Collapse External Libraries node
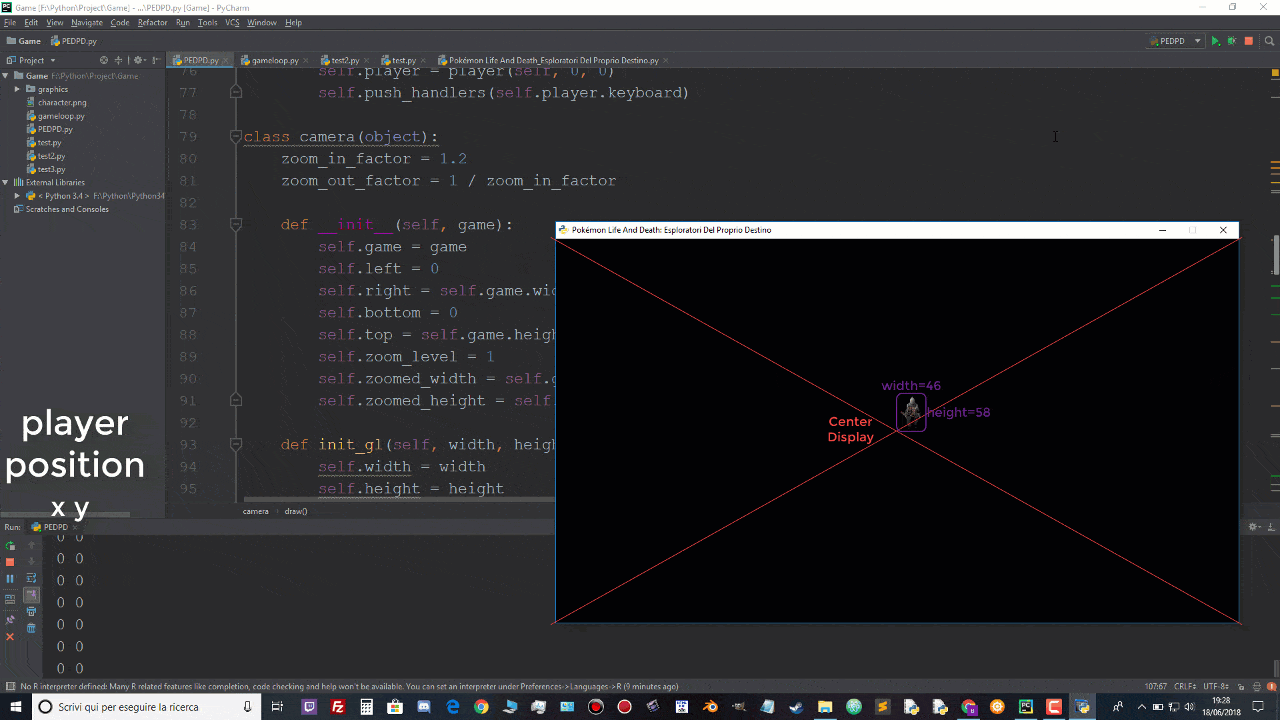 (6, 183)
